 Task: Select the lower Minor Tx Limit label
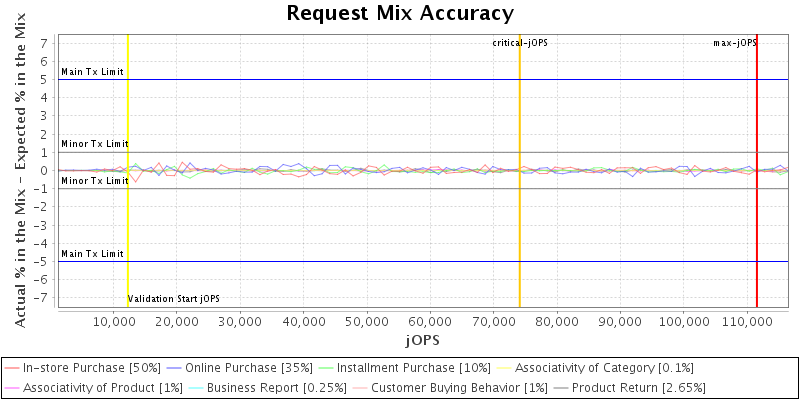click(x=94, y=181)
